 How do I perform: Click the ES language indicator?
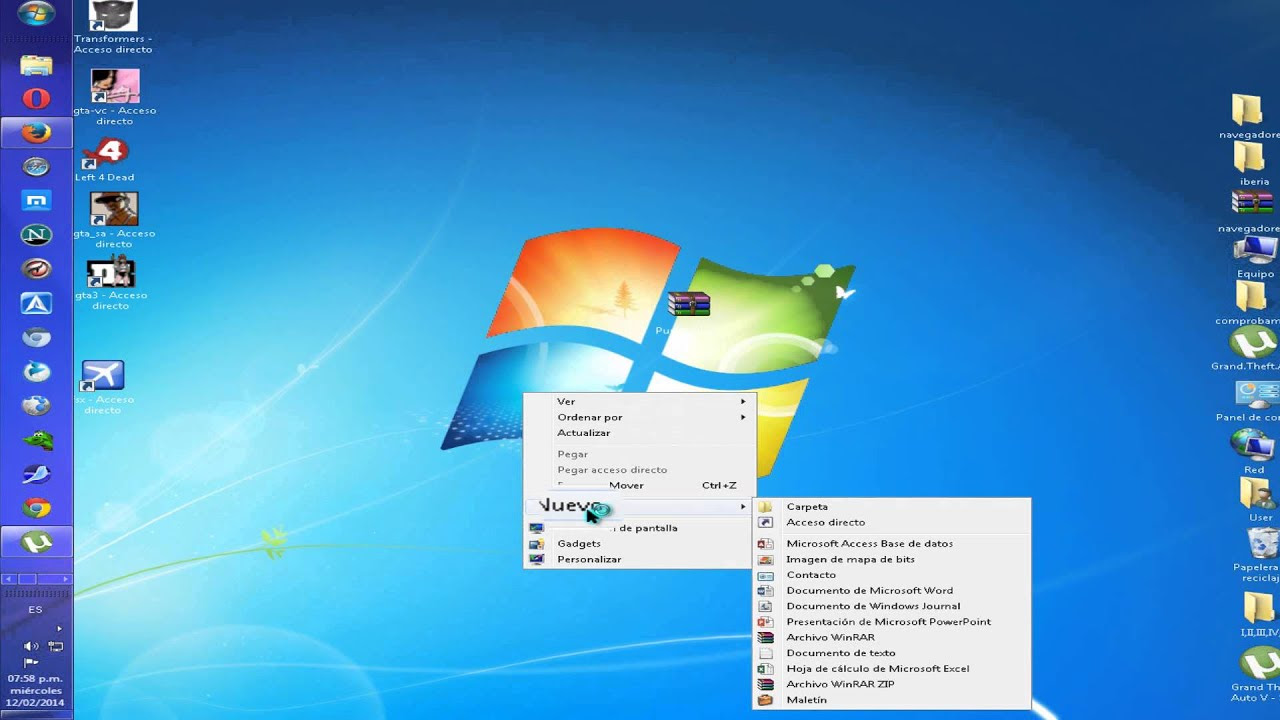pyautogui.click(x=35, y=610)
